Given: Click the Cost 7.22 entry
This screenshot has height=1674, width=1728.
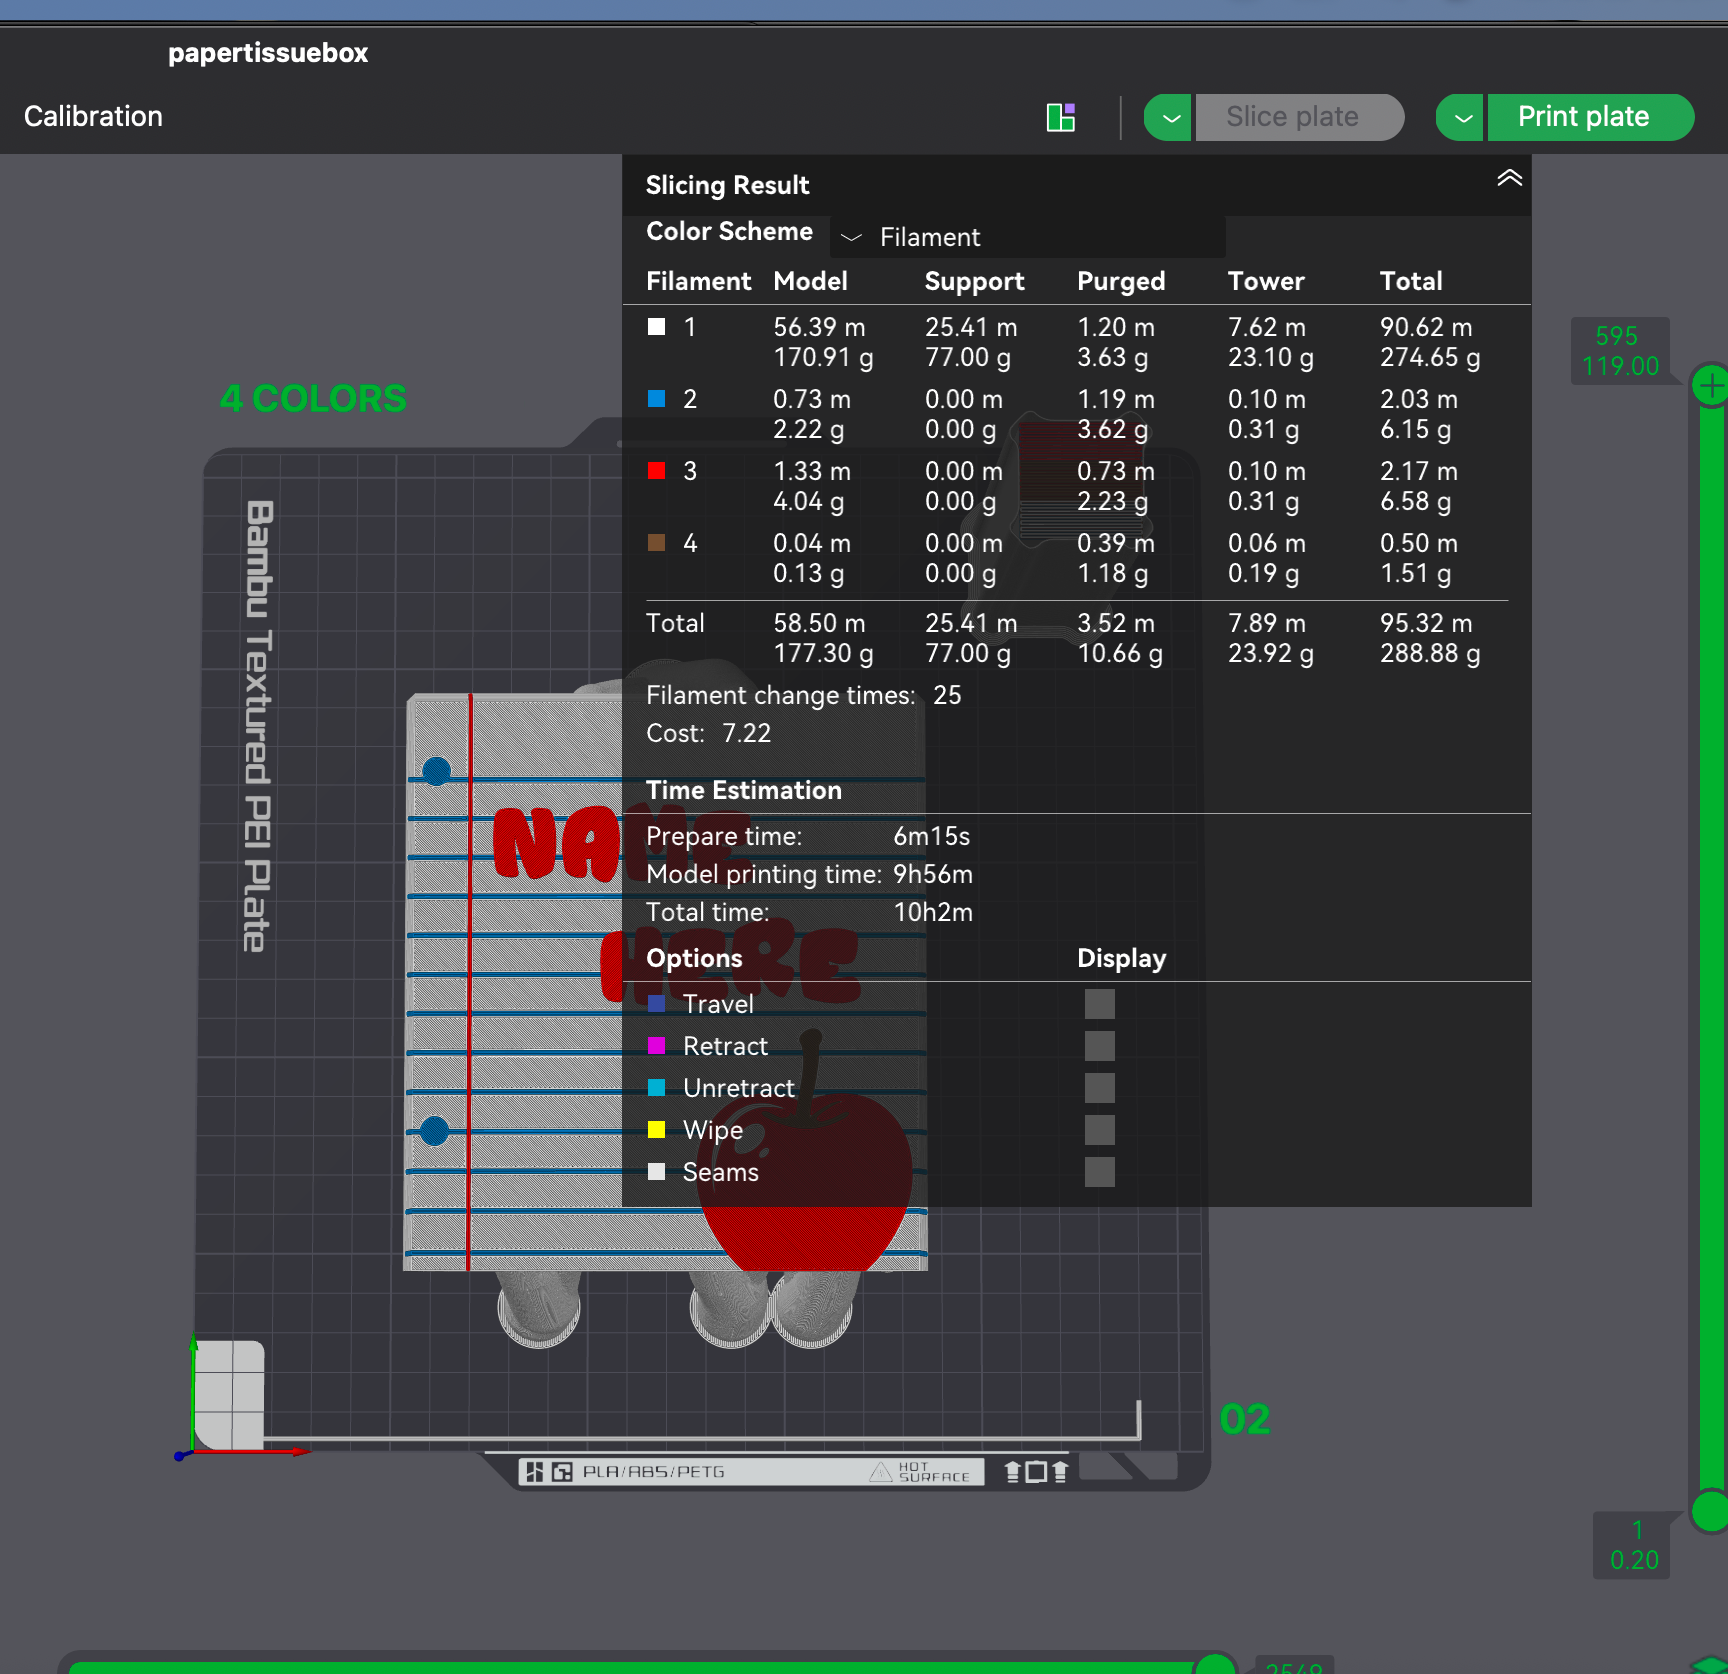Looking at the screenshot, I should (x=708, y=733).
